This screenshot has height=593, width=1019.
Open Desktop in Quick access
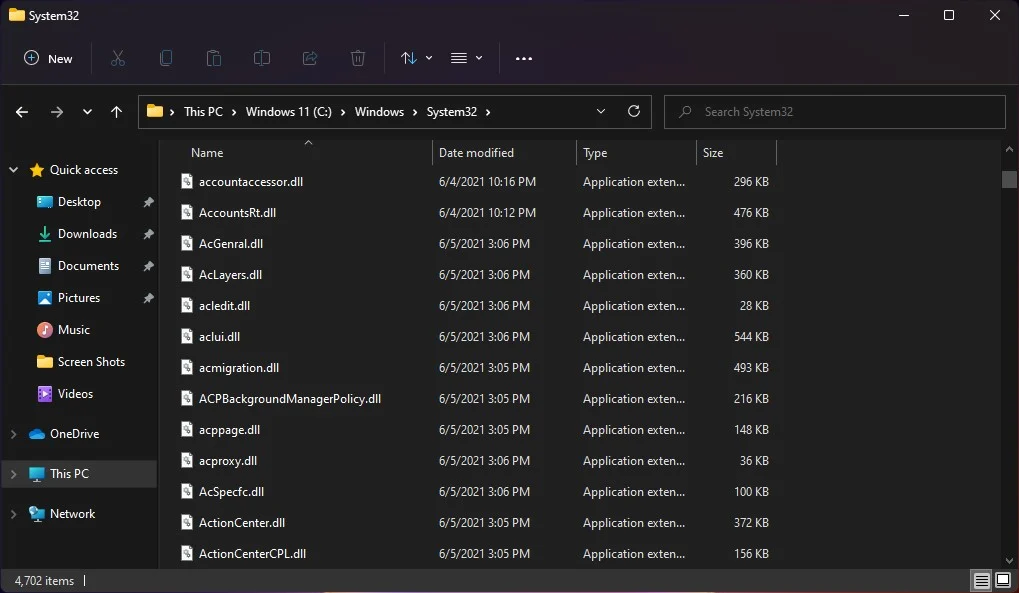(x=79, y=202)
